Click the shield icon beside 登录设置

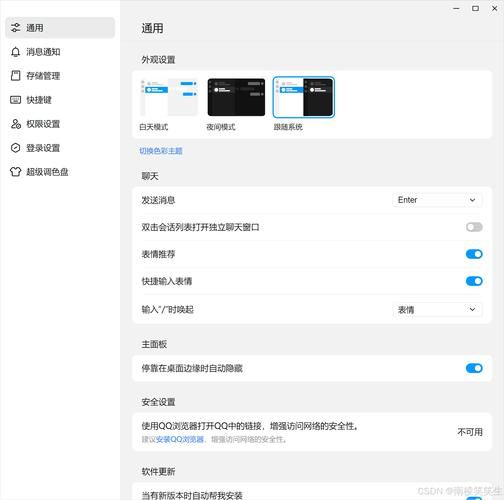(16, 148)
